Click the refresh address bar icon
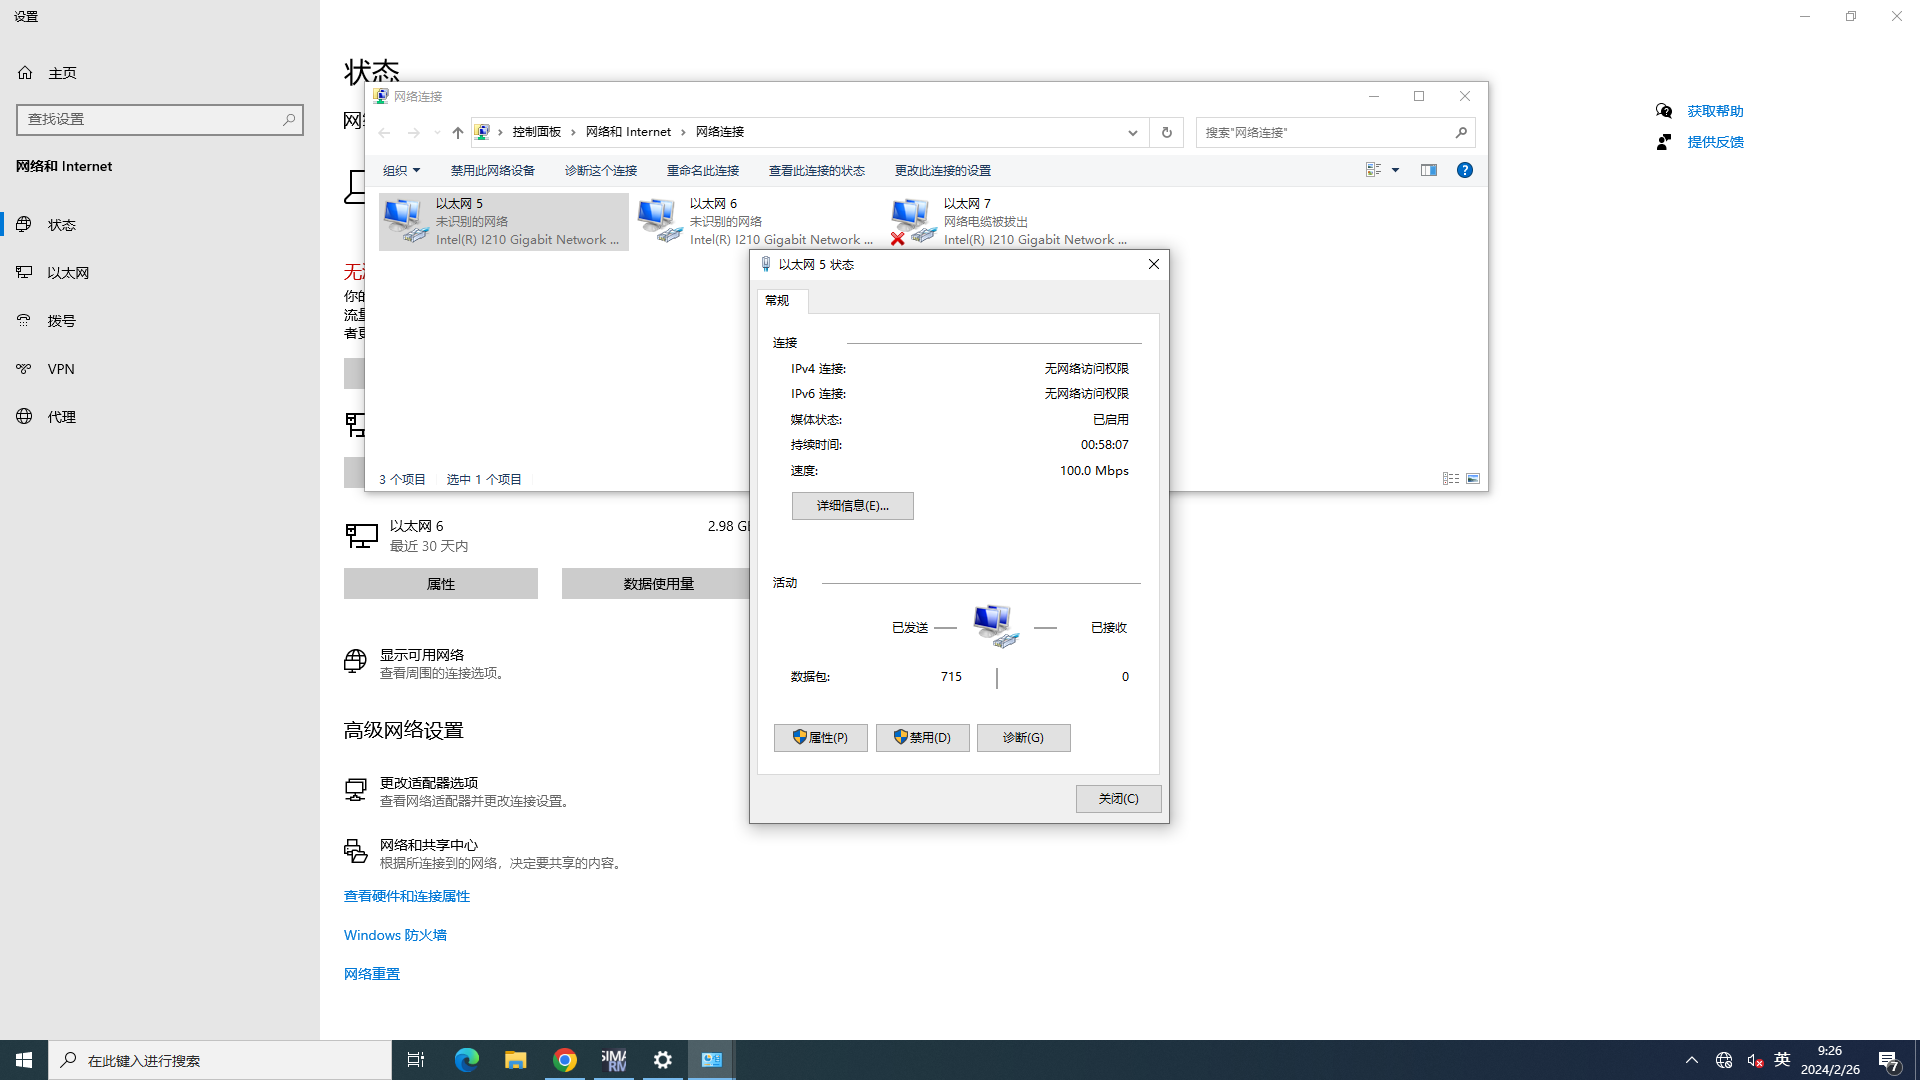The image size is (1920, 1080). (x=1166, y=132)
